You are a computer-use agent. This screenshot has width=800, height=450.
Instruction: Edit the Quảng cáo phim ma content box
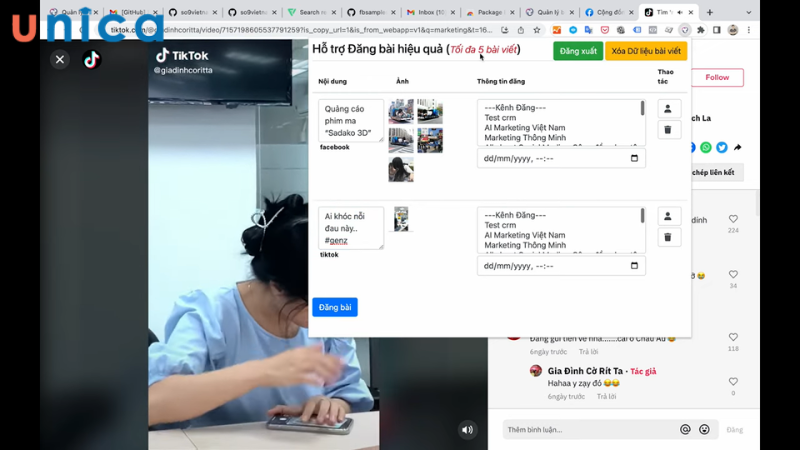click(x=351, y=120)
